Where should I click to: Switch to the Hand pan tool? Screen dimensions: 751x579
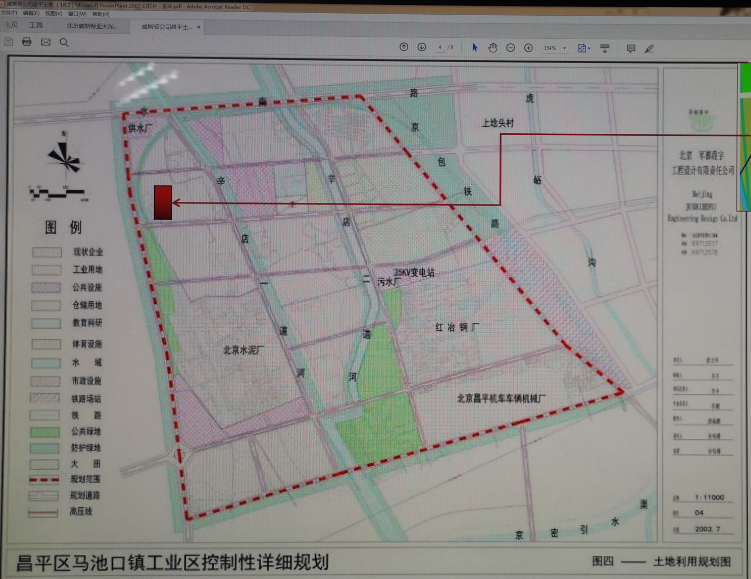(493, 47)
